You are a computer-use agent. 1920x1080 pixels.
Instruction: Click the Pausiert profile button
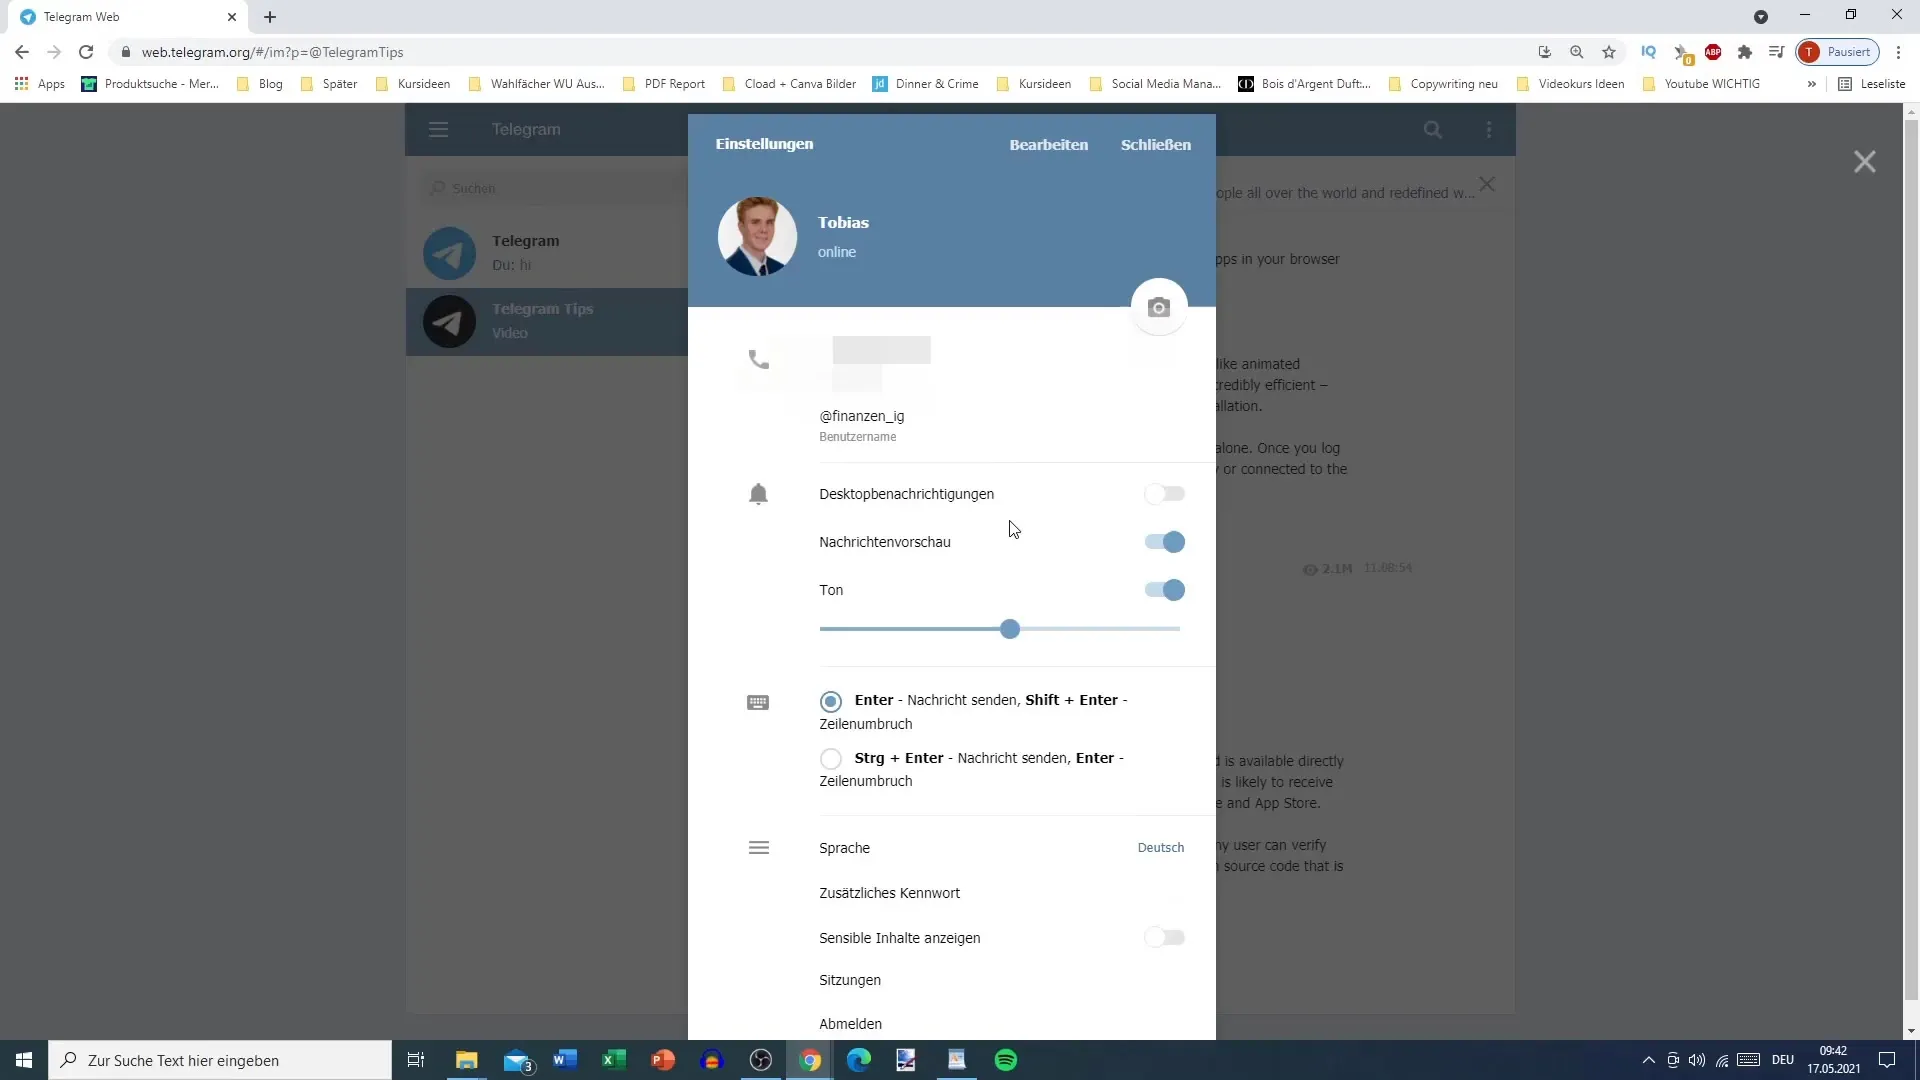1838,52
